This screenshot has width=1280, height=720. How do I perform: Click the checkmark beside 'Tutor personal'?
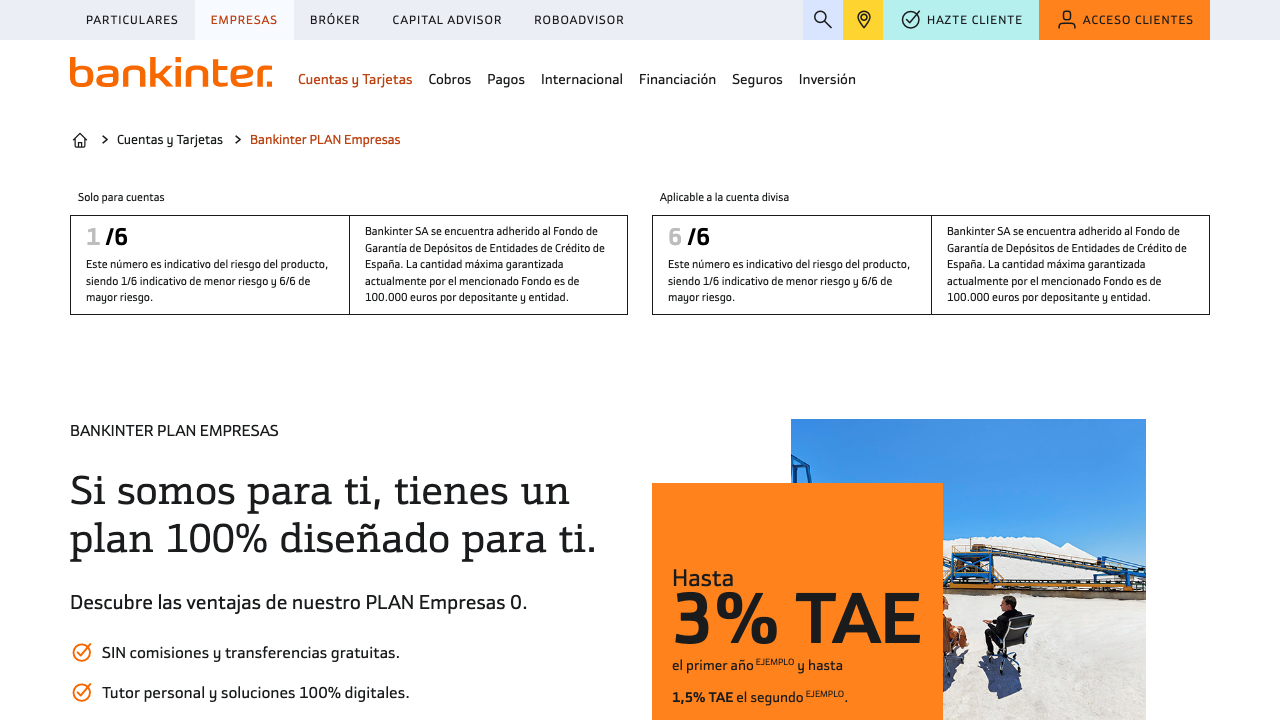[x=82, y=692]
